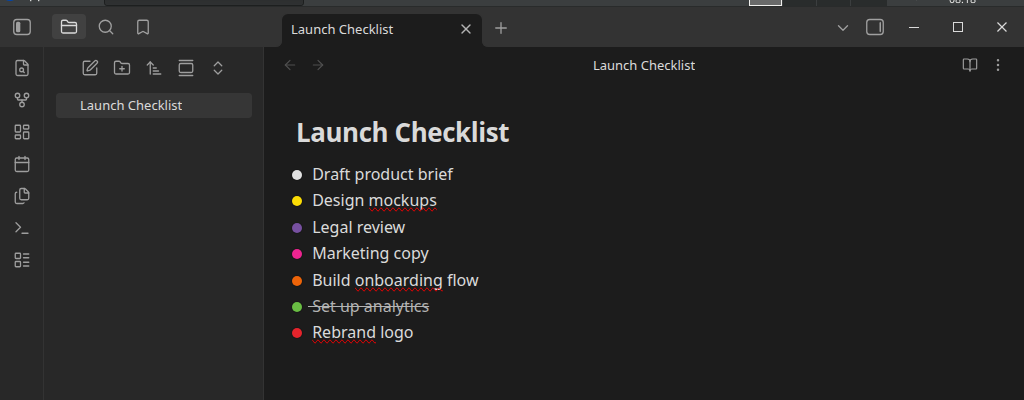Viewport: 1024px width, 400px height.
Task: Change sort order in file explorer
Action: [154, 68]
